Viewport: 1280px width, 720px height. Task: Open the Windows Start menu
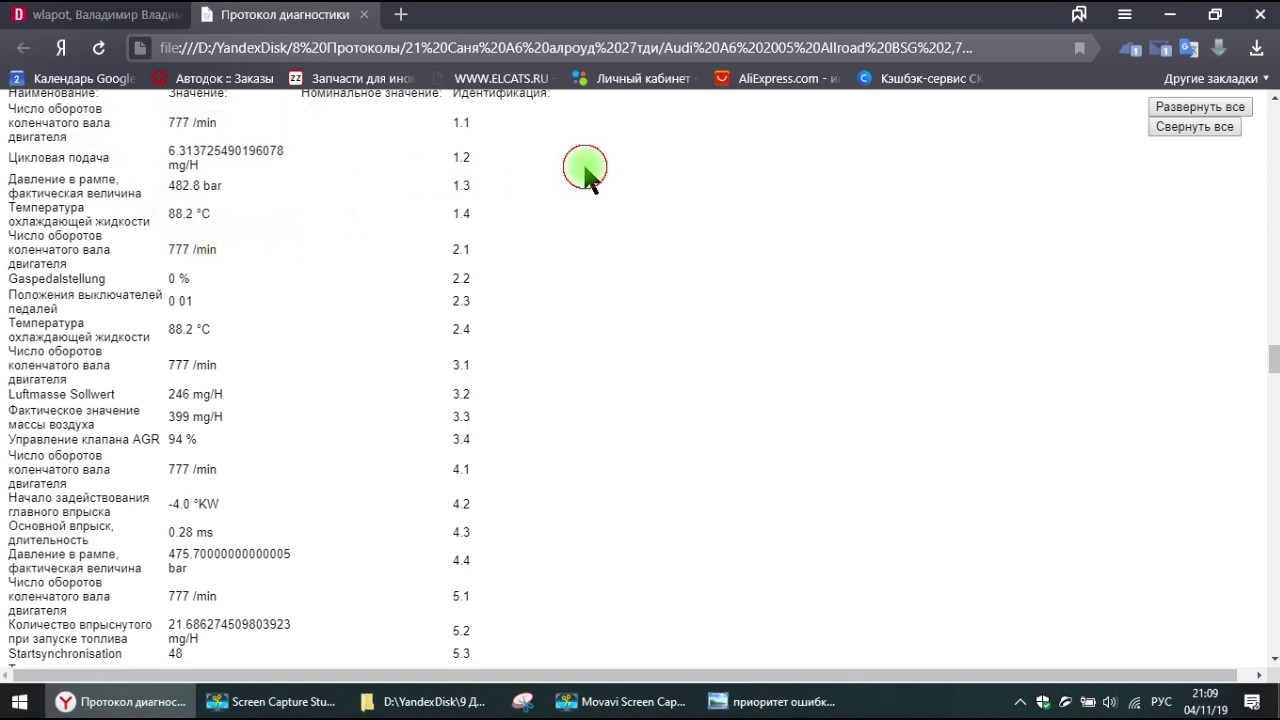[x=19, y=702]
